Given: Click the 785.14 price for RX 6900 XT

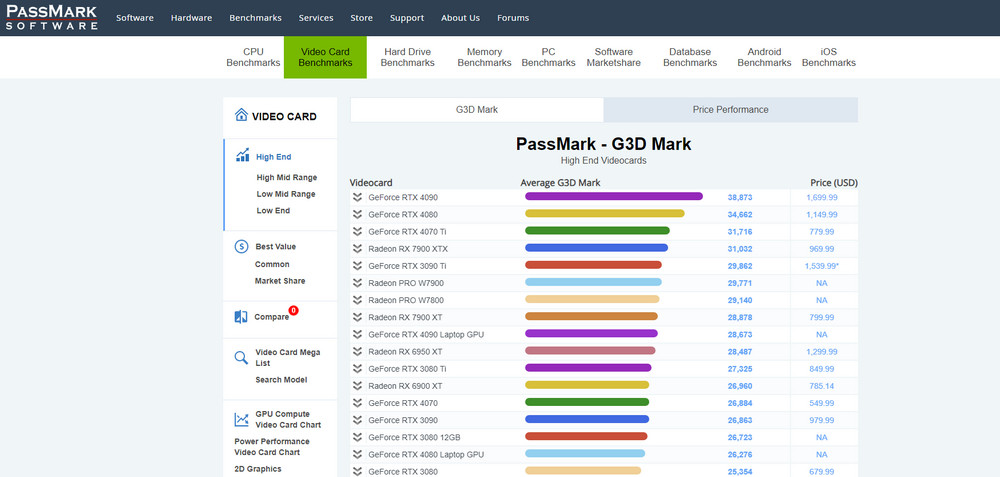Looking at the screenshot, I should coord(821,386).
